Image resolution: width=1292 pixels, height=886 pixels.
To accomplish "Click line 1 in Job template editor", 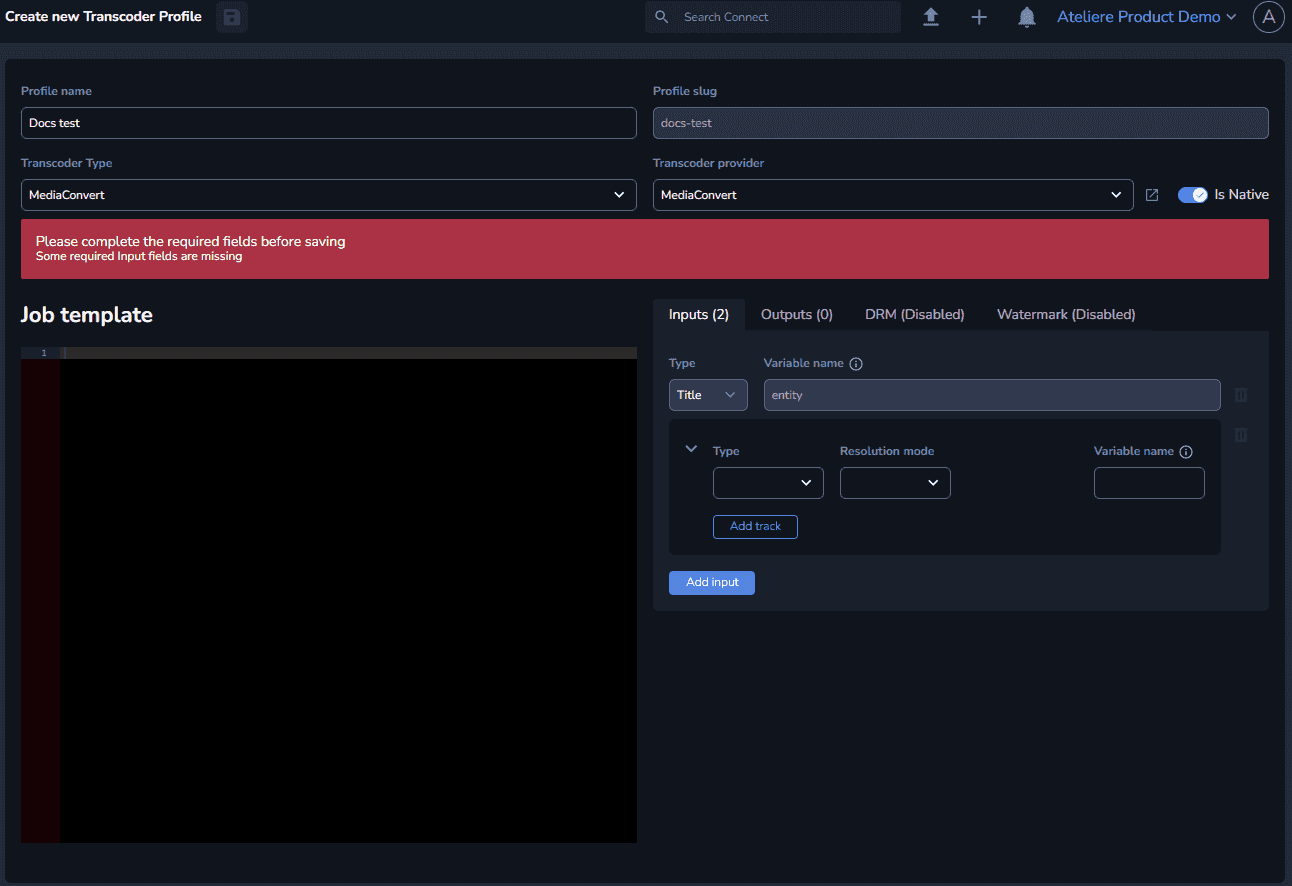I will (x=349, y=353).
